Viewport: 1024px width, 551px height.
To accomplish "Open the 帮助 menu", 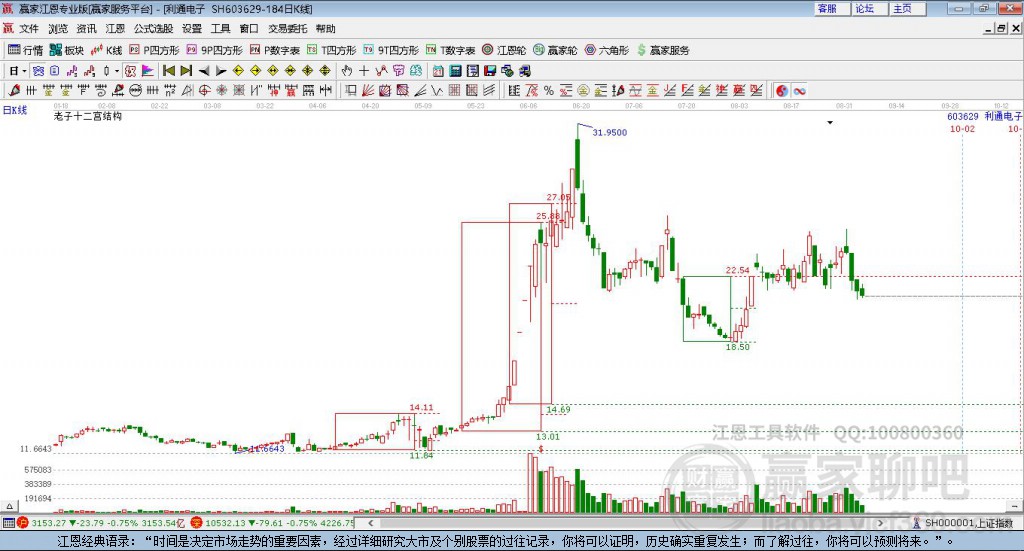I will point(325,29).
